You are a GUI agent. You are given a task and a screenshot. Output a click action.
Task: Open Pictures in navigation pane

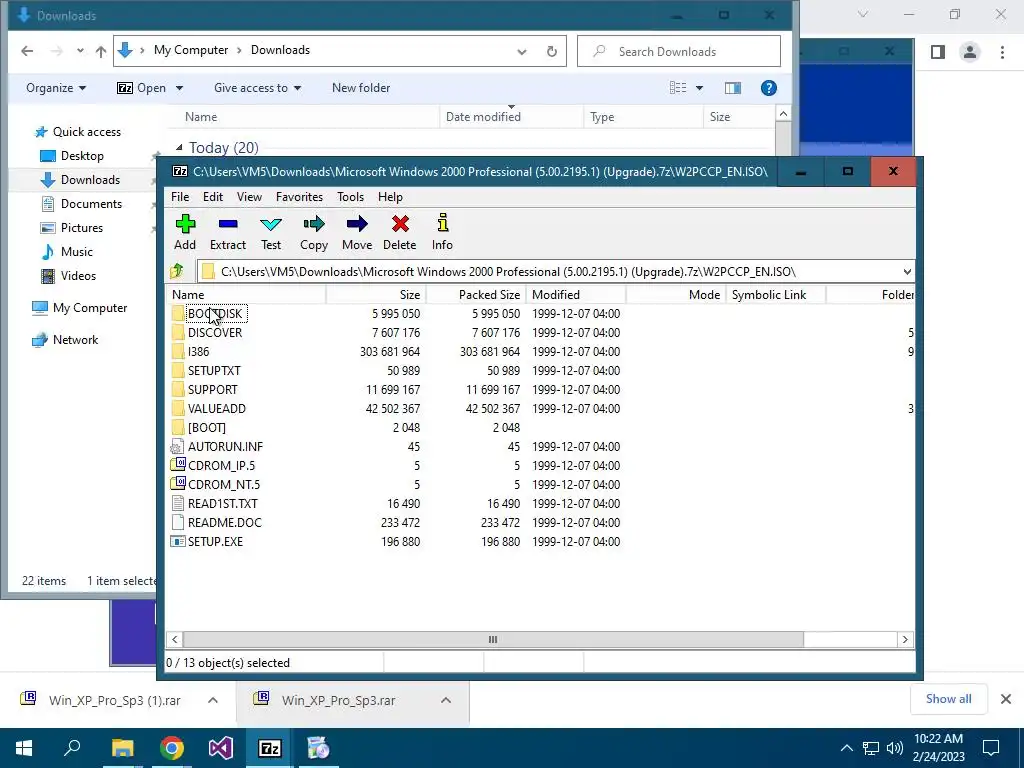coord(82,227)
